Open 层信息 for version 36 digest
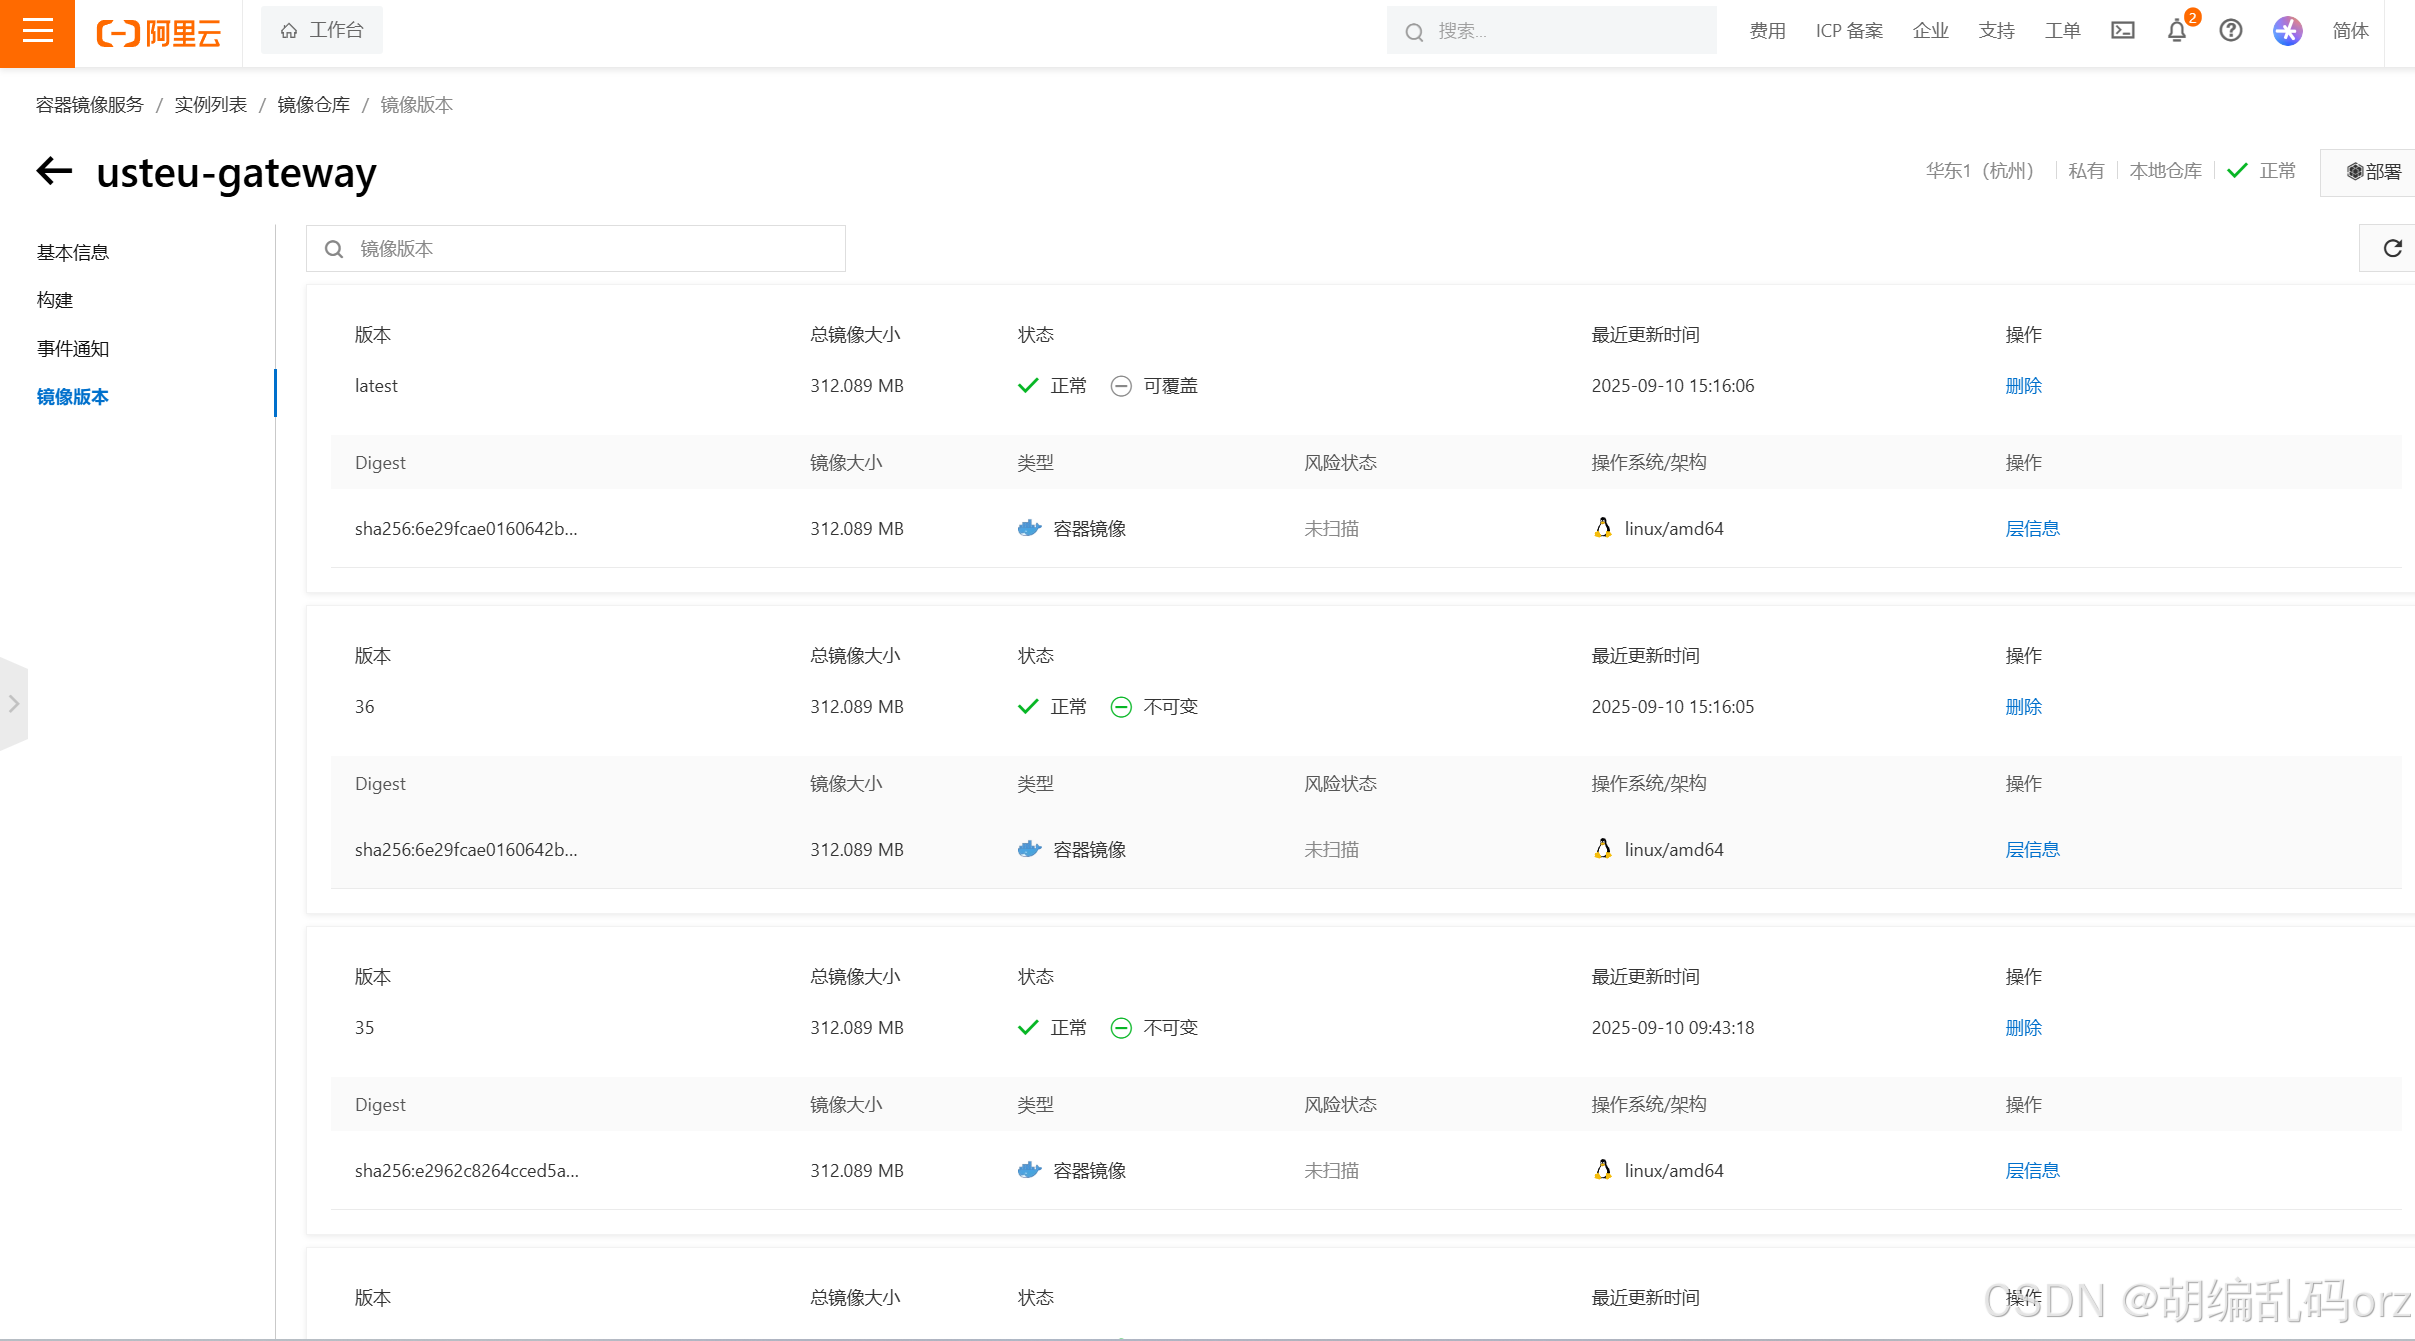 pos(2032,850)
